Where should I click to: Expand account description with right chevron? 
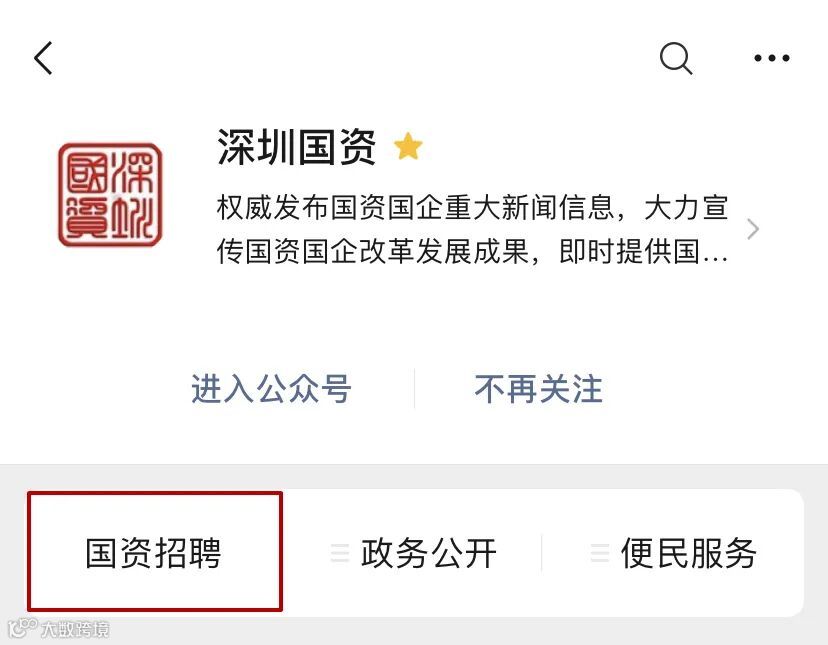point(753,229)
